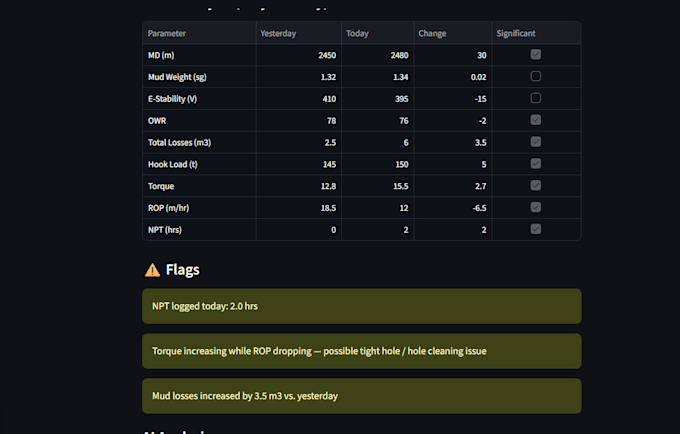This screenshot has width=680, height=434.
Task: Check the Significant box for Mud Weight (sg)
Action: (536, 76)
